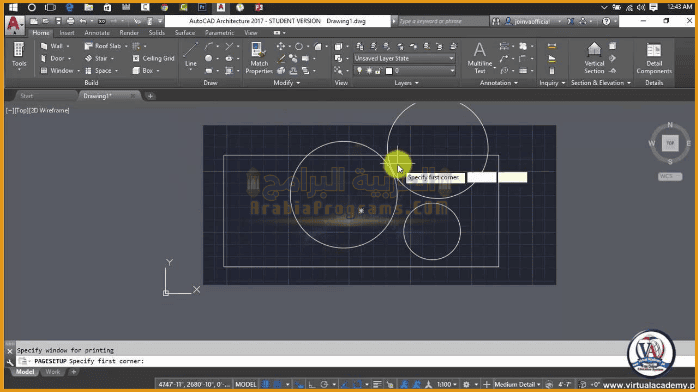
Task: Select the Space tool
Action: click(98, 71)
